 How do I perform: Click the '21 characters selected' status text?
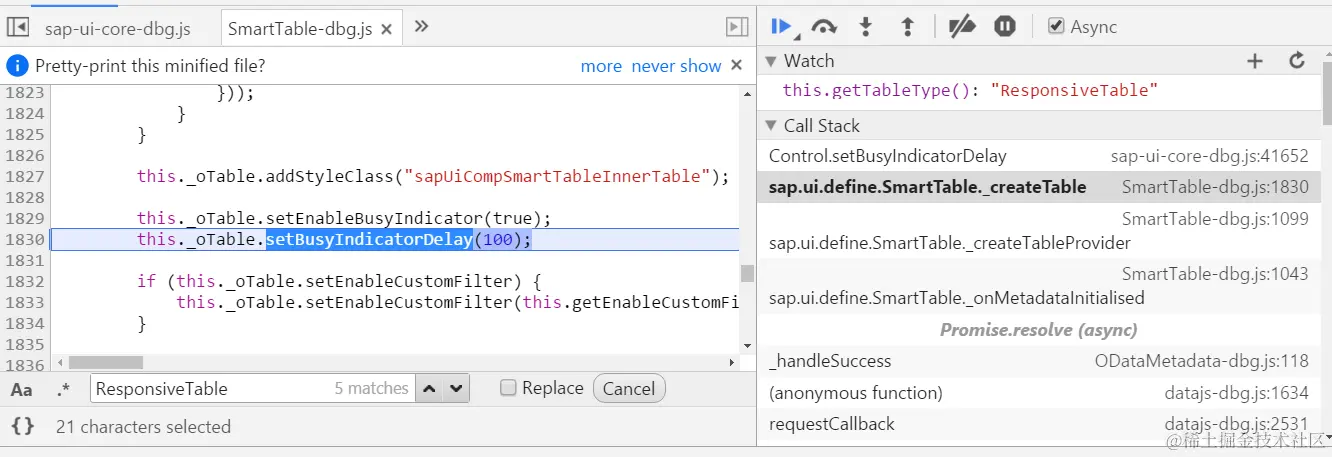pyautogui.click(x=143, y=427)
